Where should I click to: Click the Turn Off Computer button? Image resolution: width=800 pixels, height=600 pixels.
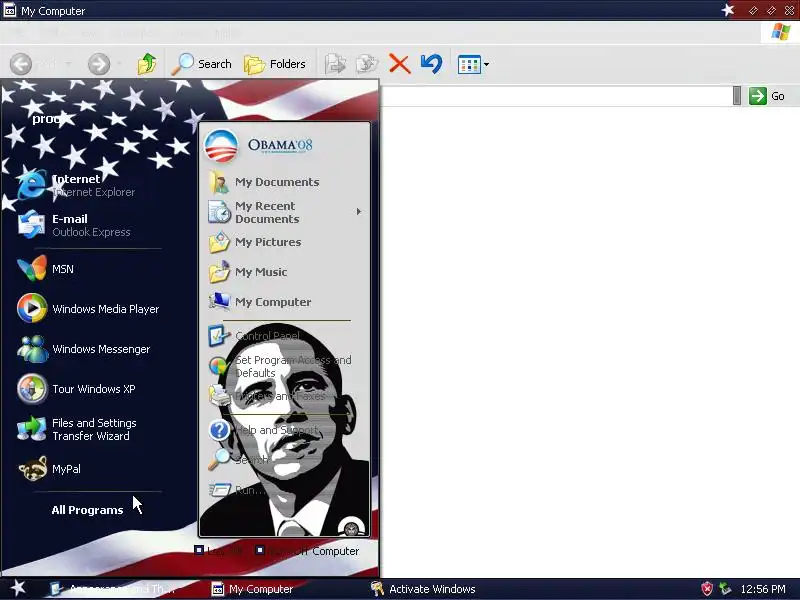[307, 551]
